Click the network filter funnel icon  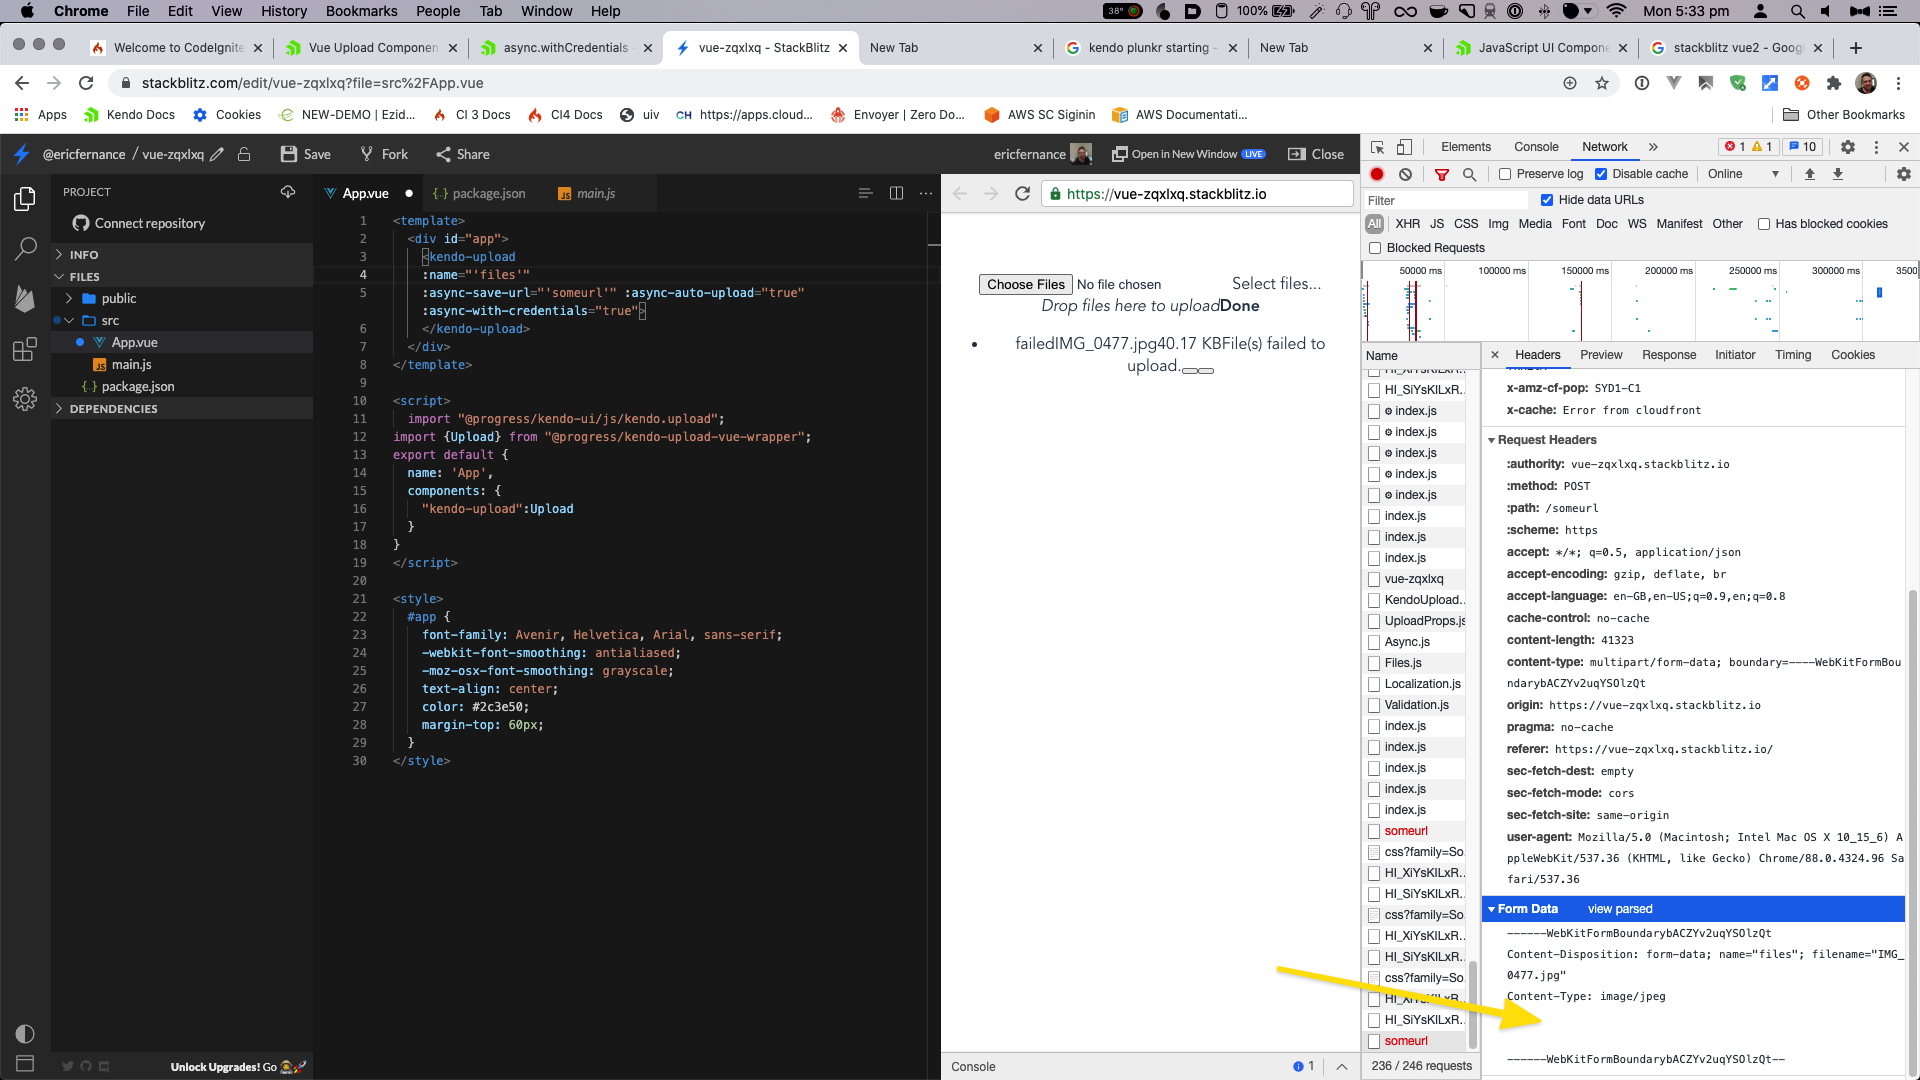[x=1442, y=174]
